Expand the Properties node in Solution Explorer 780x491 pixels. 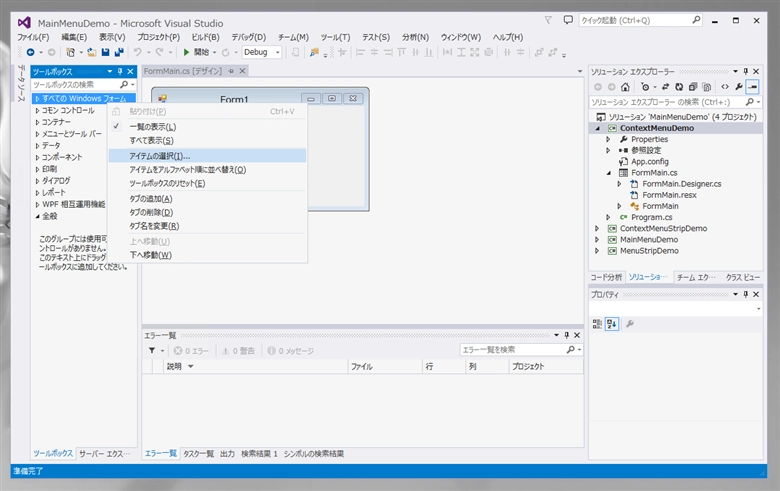click(x=608, y=139)
